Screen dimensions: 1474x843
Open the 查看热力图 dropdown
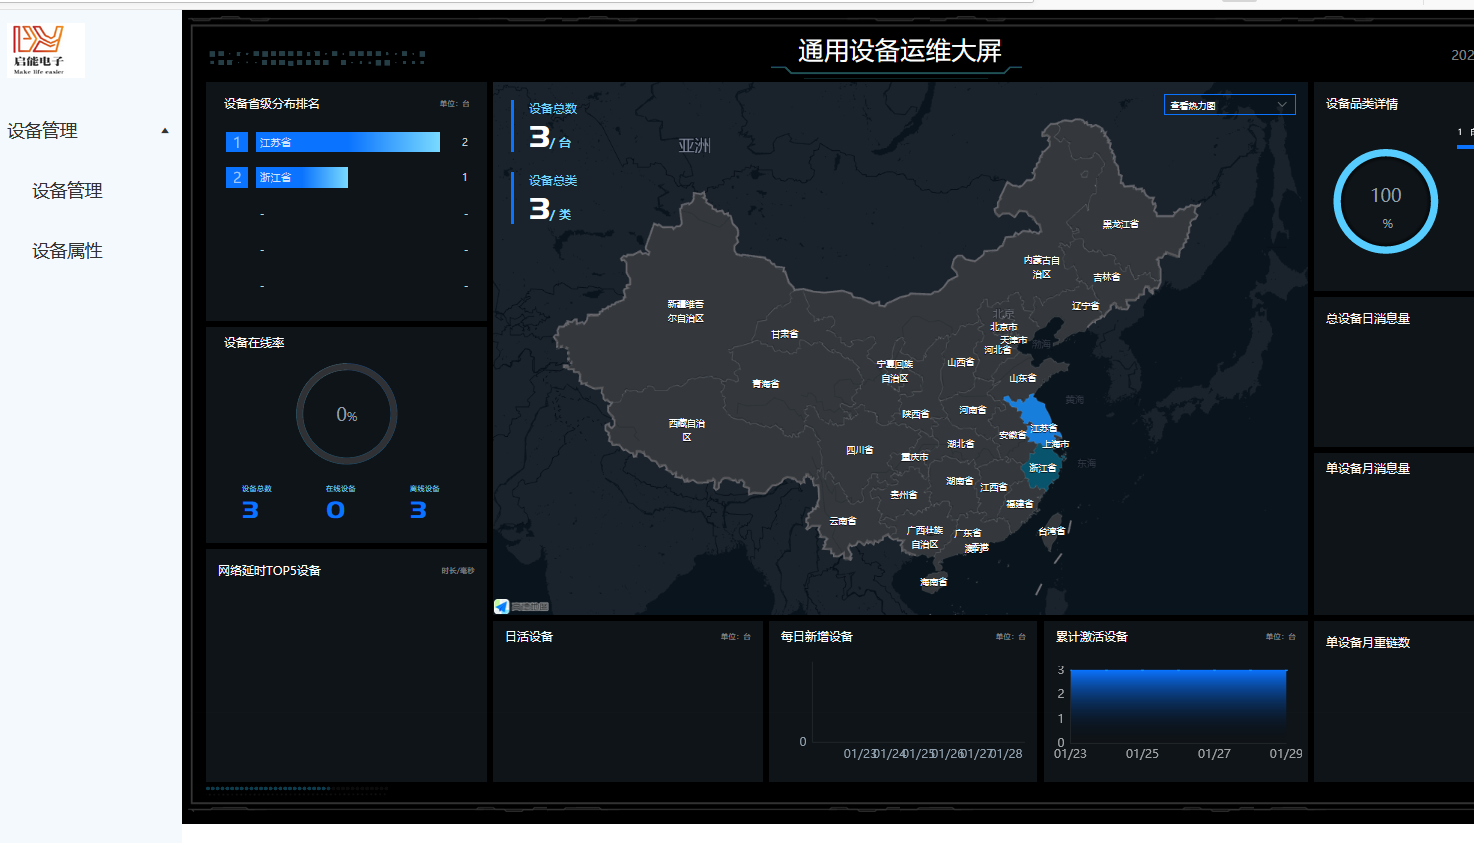pos(1229,105)
